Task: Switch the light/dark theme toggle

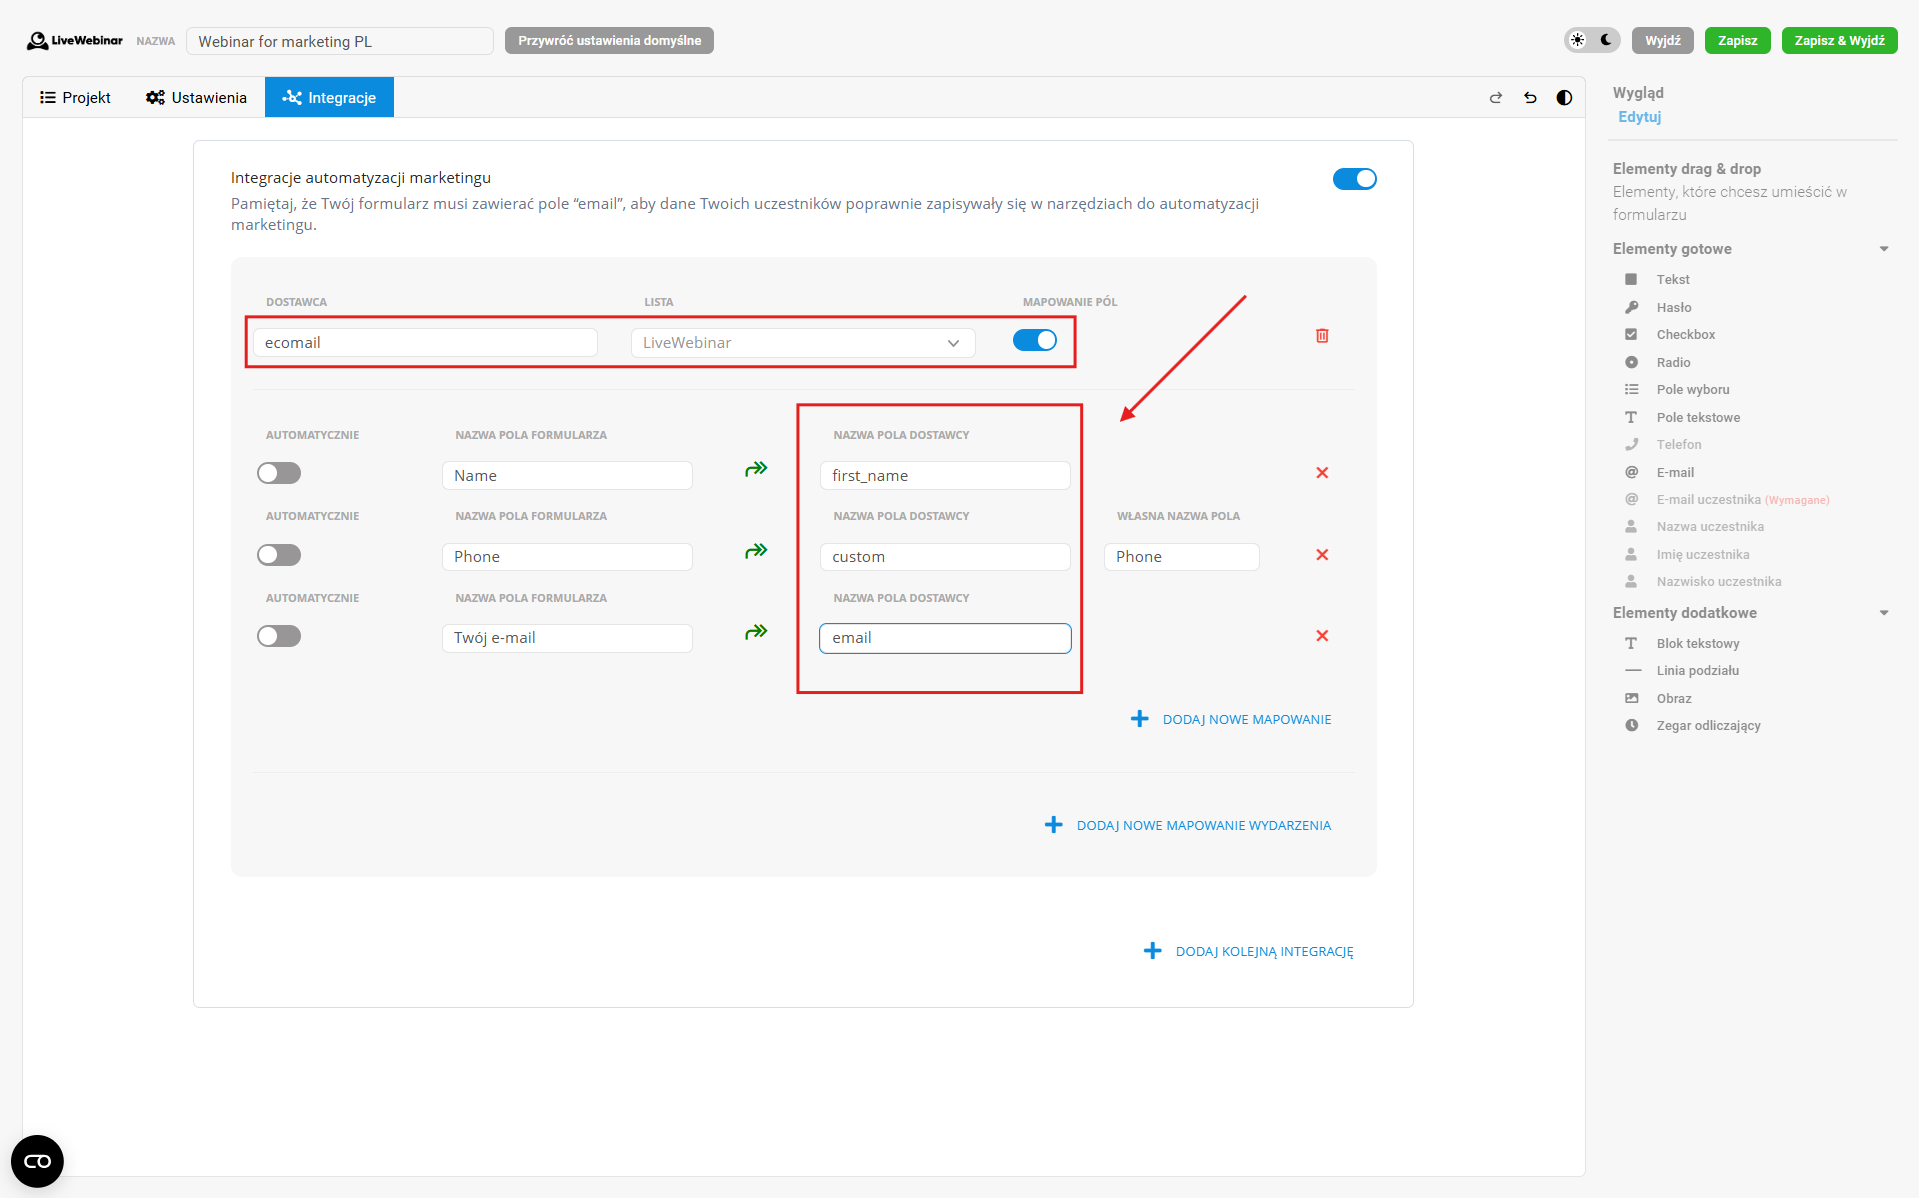Action: (1591, 41)
